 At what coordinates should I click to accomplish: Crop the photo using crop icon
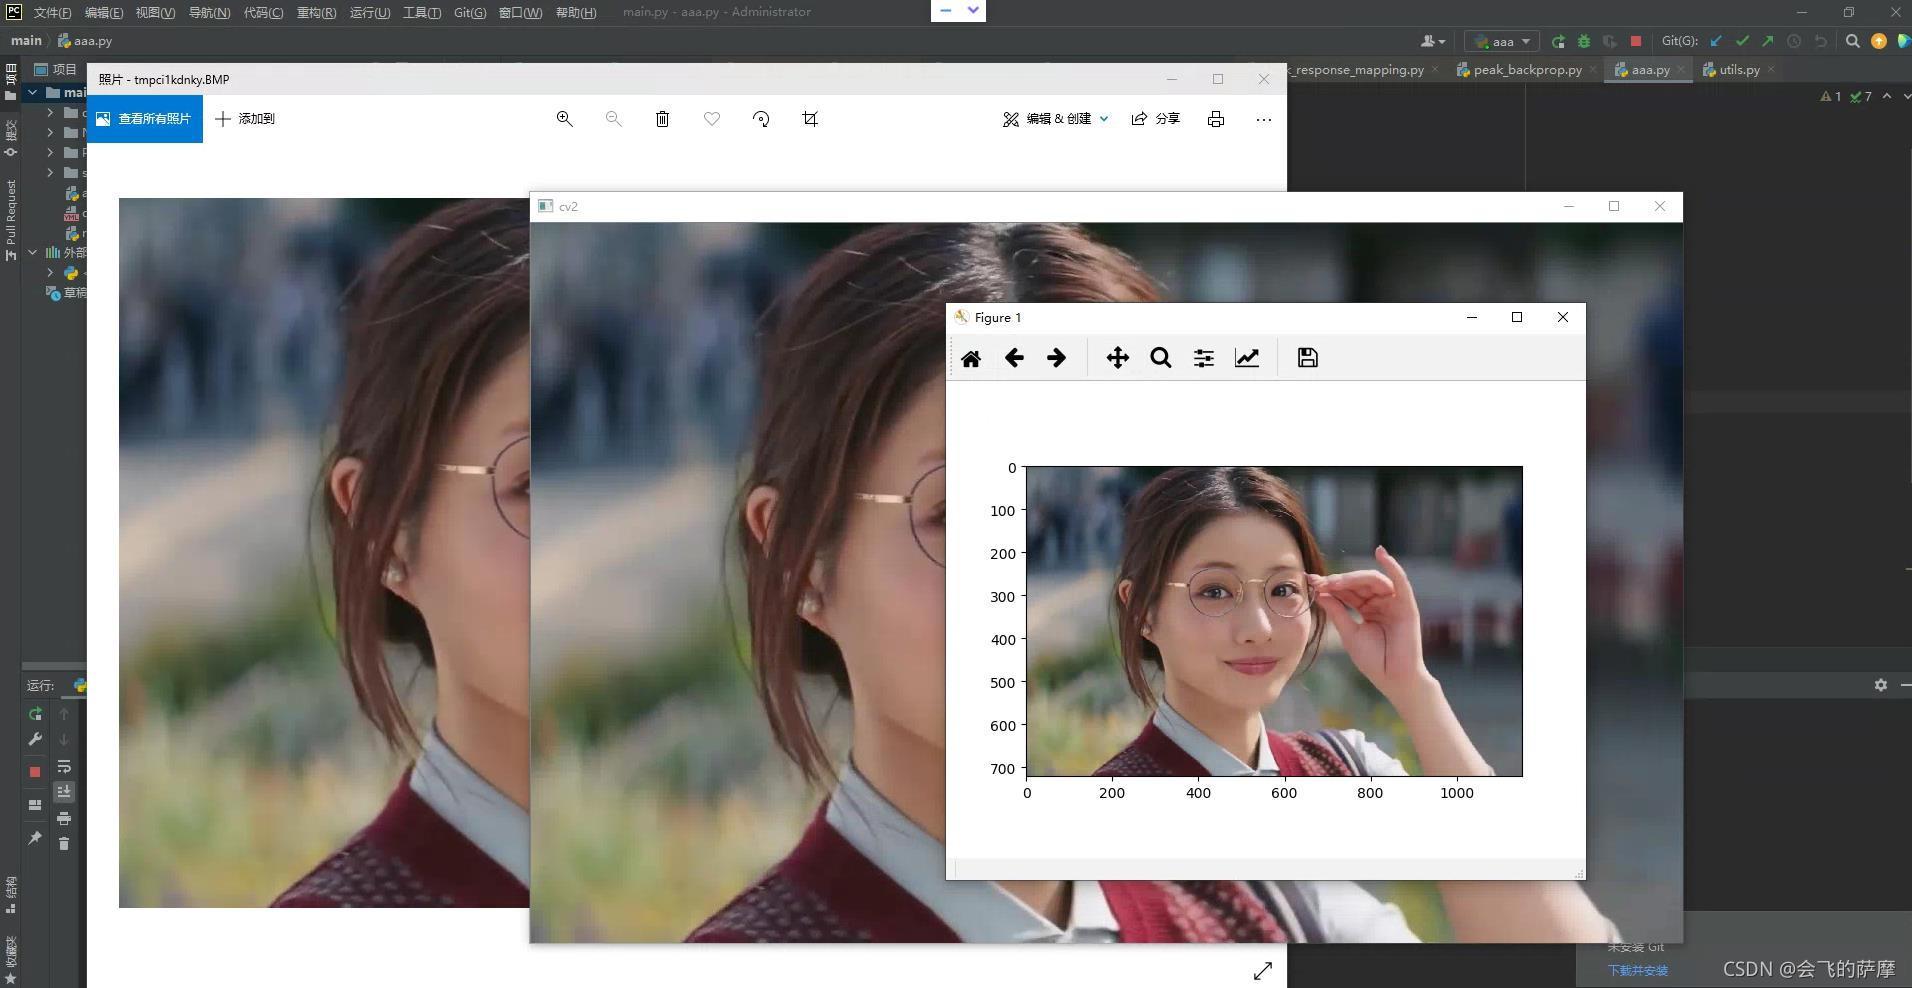coord(810,119)
